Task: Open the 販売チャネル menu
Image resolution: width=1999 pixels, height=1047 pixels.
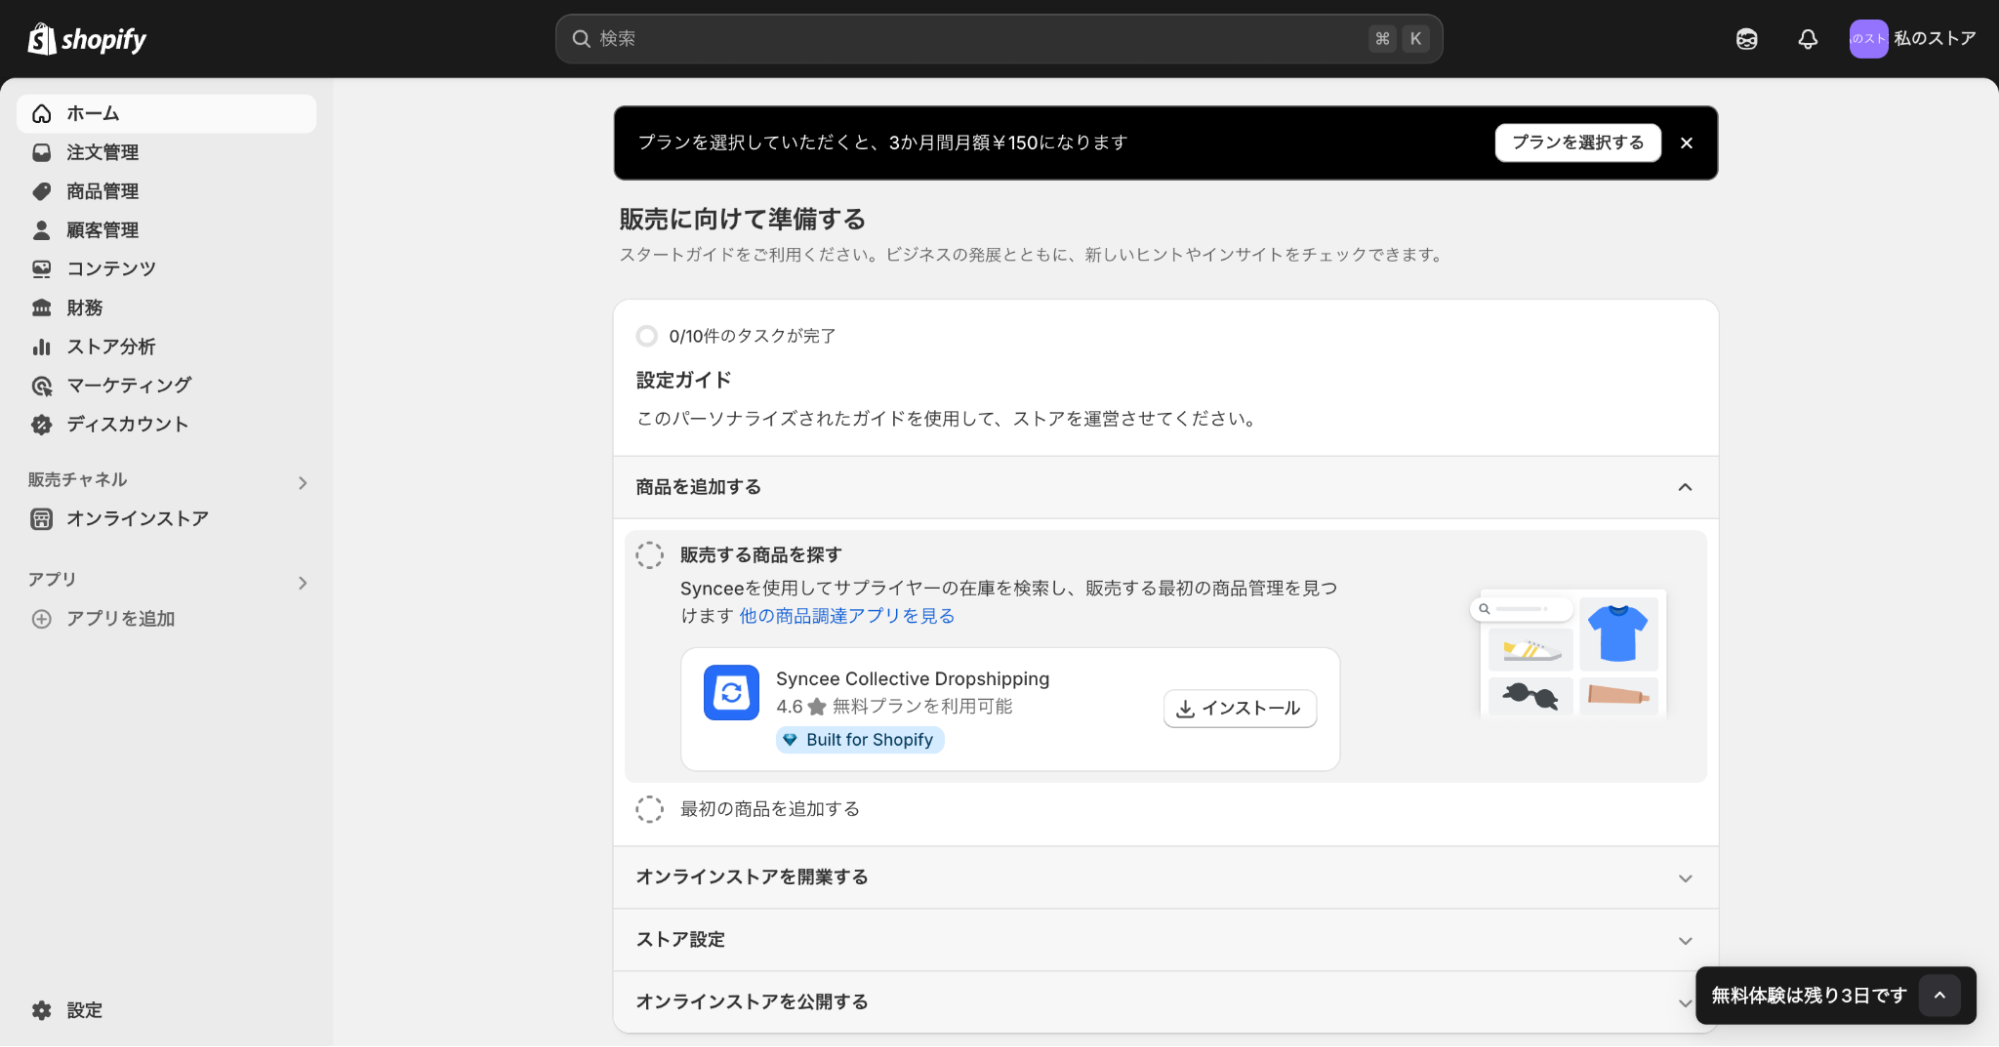Action: [x=303, y=482]
